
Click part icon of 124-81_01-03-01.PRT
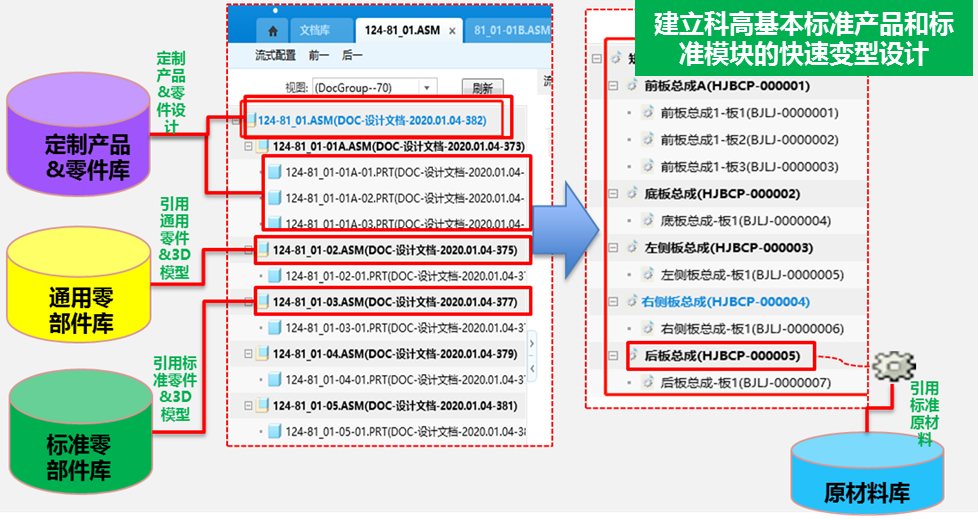pos(274,327)
